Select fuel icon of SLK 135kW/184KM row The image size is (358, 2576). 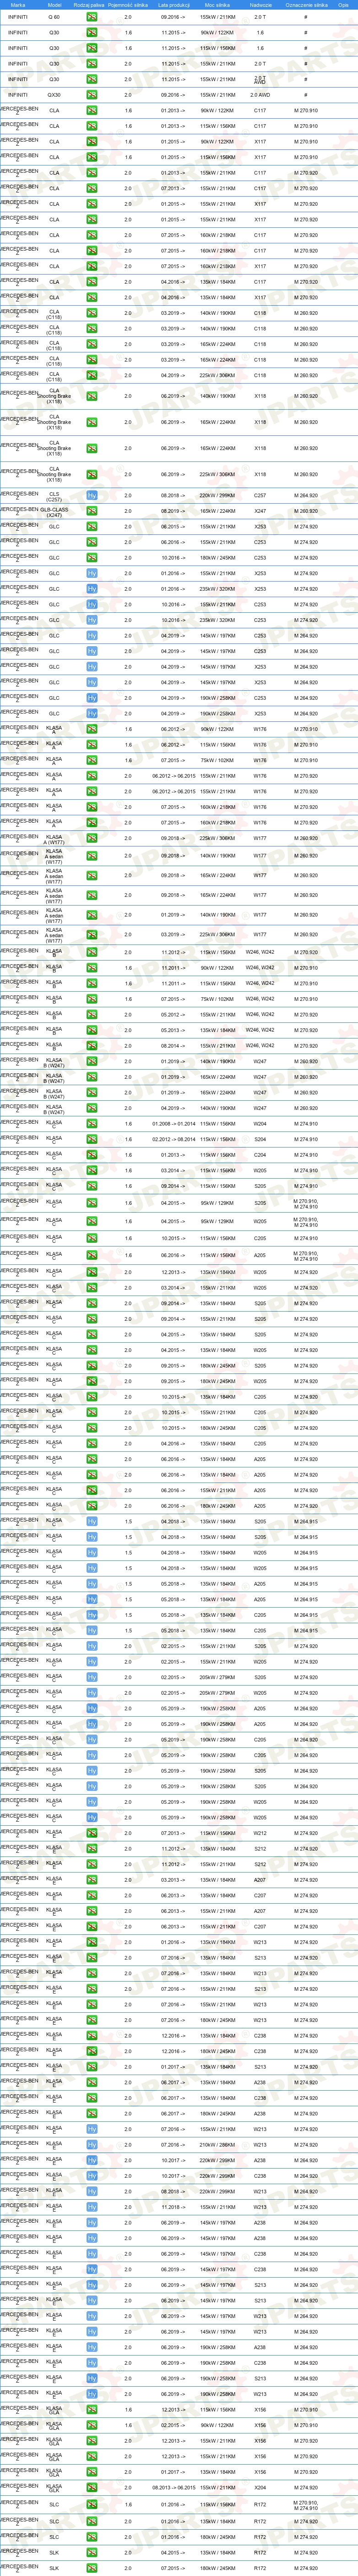[92, 2552]
